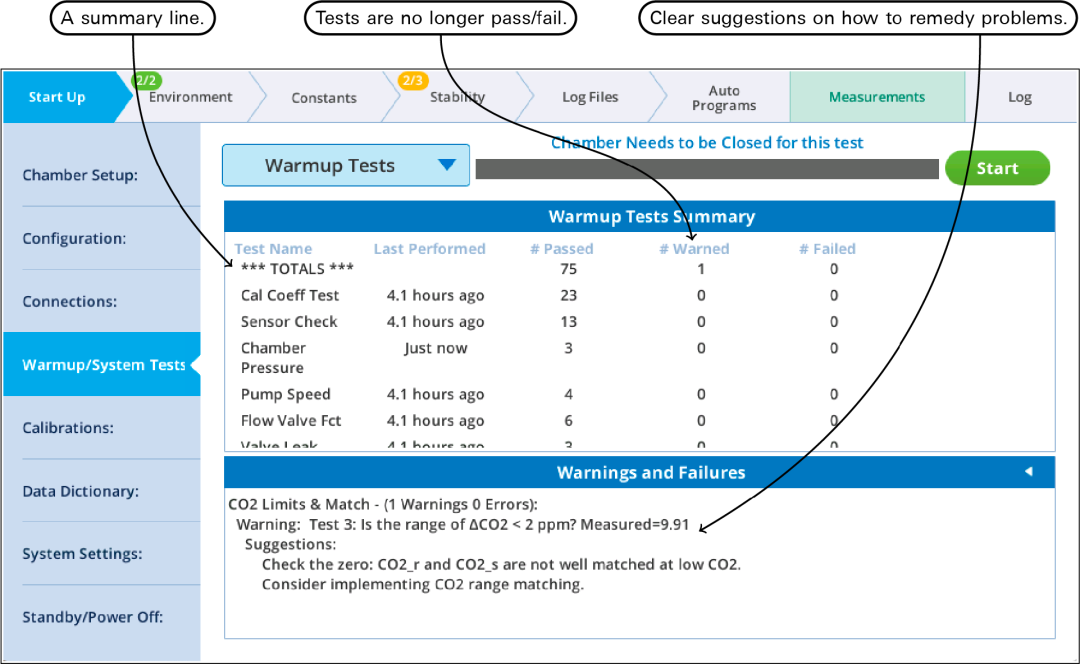Click the gray test progress bar
This screenshot has width=1080, height=664.
point(707,169)
